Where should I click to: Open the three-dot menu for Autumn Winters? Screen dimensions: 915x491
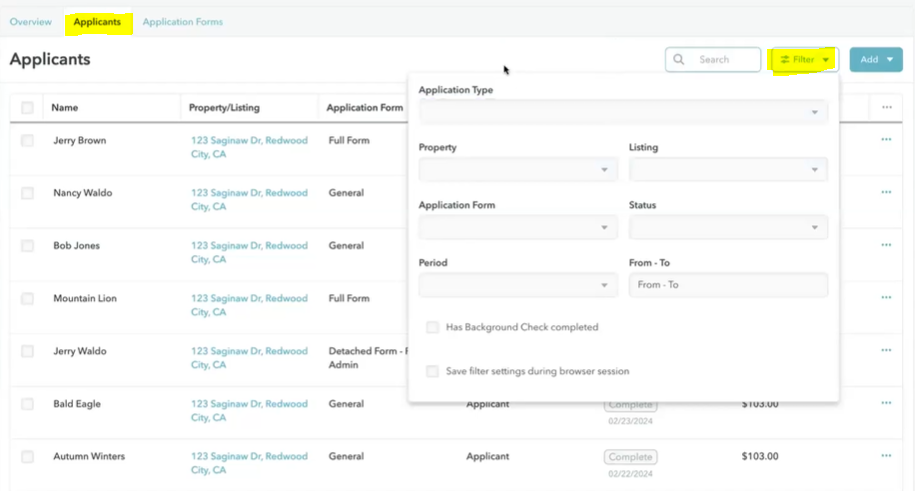tap(886, 456)
